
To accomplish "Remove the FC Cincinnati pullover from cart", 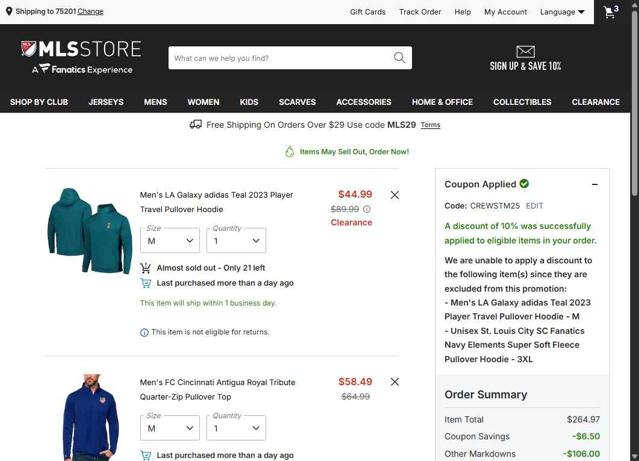I will coord(394,382).
